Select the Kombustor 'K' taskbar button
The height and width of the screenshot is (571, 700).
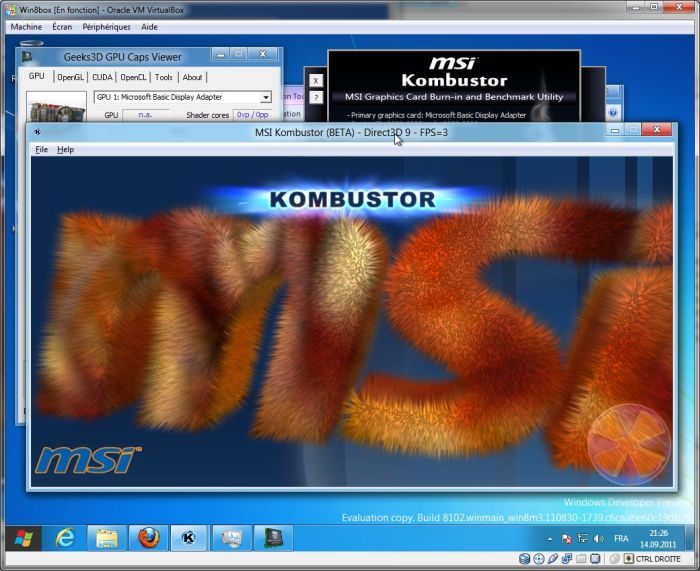(189, 538)
